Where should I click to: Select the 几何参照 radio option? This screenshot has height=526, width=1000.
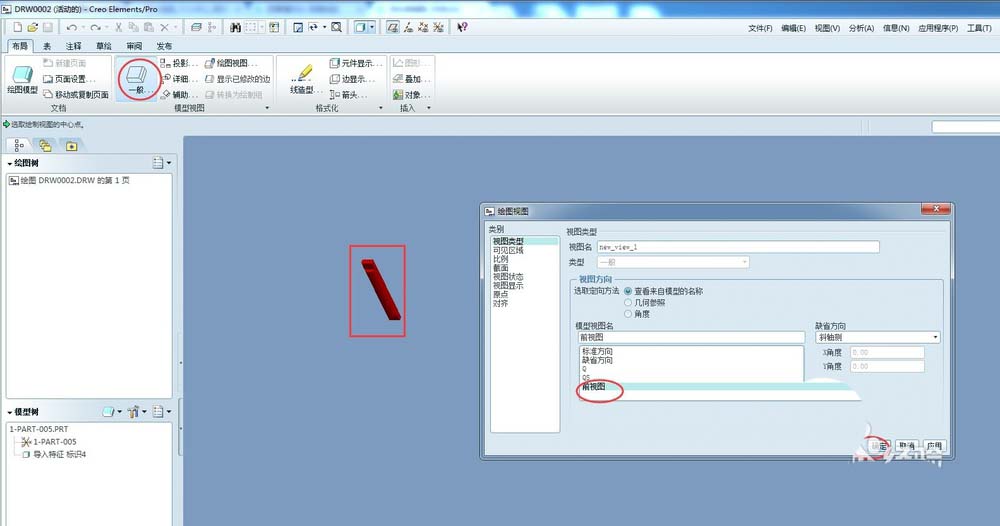(x=628, y=303)
